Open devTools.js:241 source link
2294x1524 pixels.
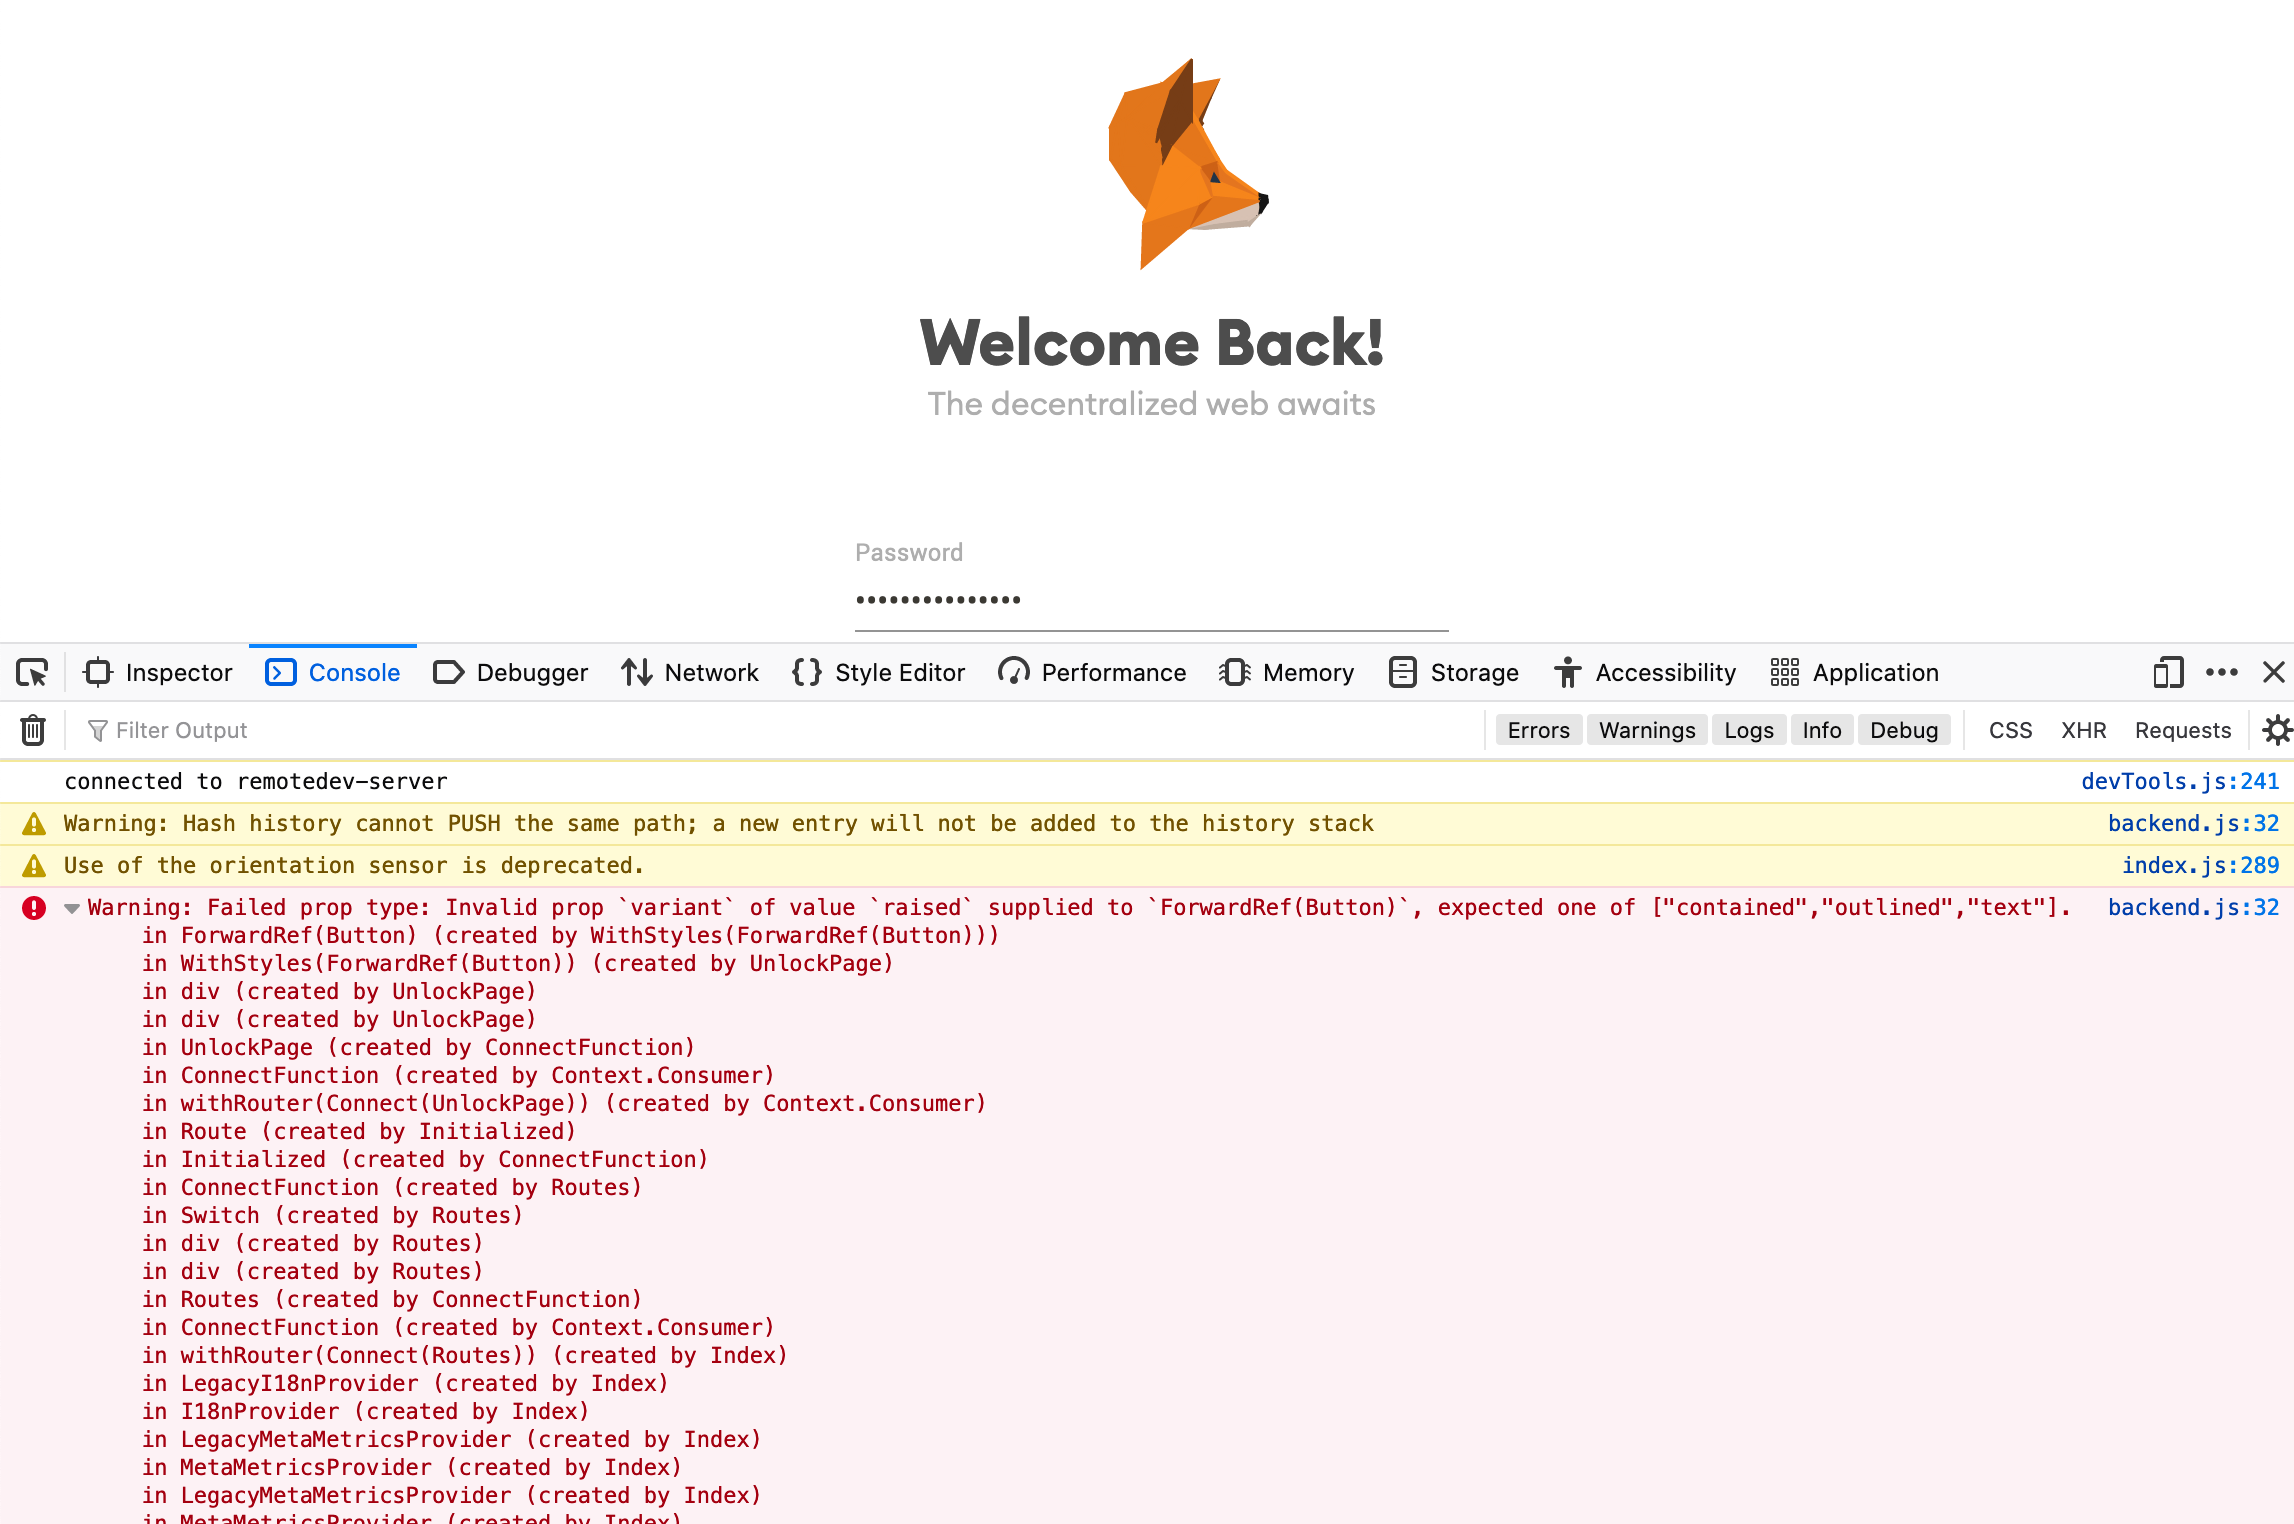(x=2180, y=782)
